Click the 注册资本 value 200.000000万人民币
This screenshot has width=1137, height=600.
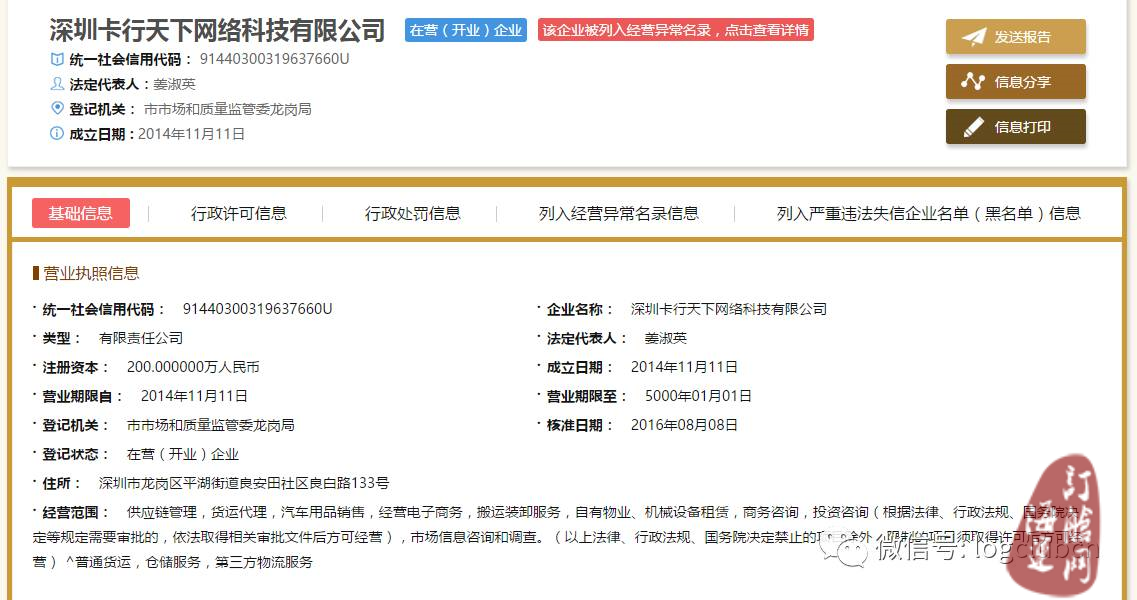[193, 367]
